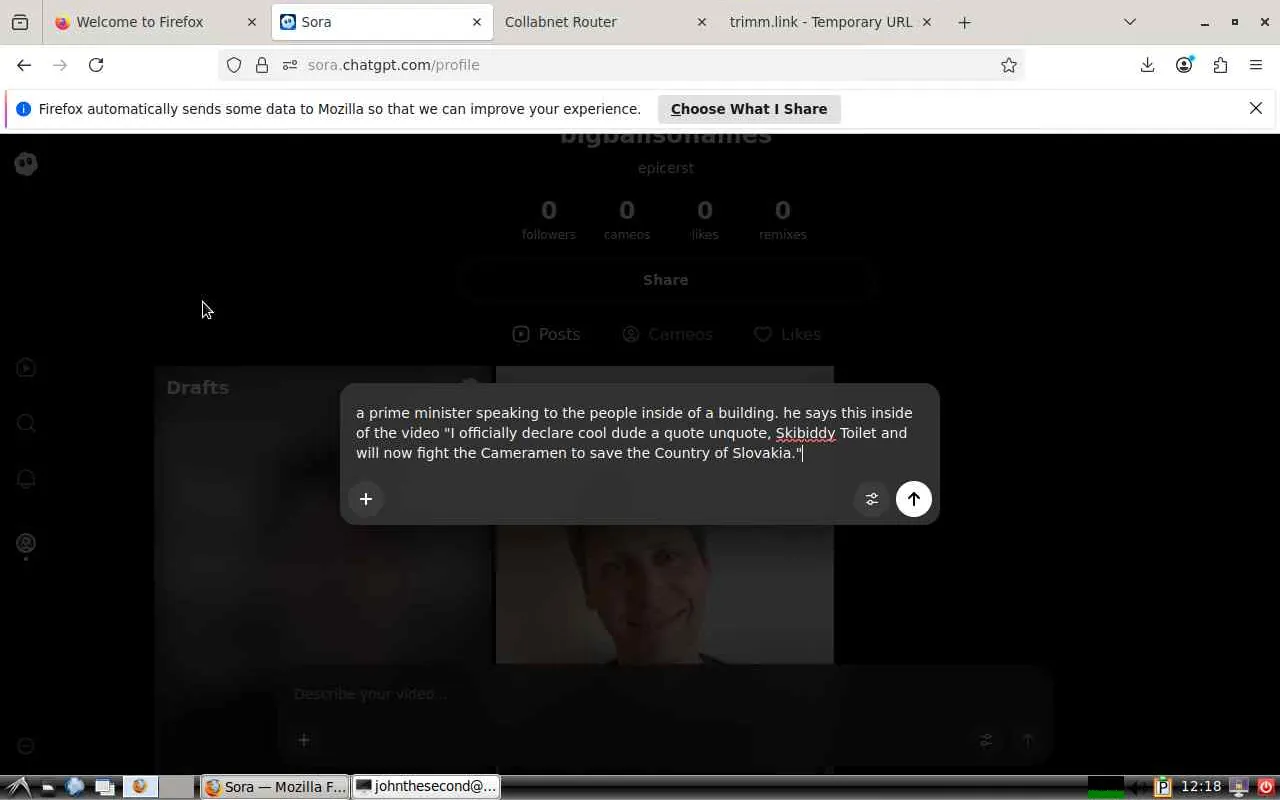Open Sora notifications bell
This screenshot has width=1280, height=800.
click(x=26, y=479)
